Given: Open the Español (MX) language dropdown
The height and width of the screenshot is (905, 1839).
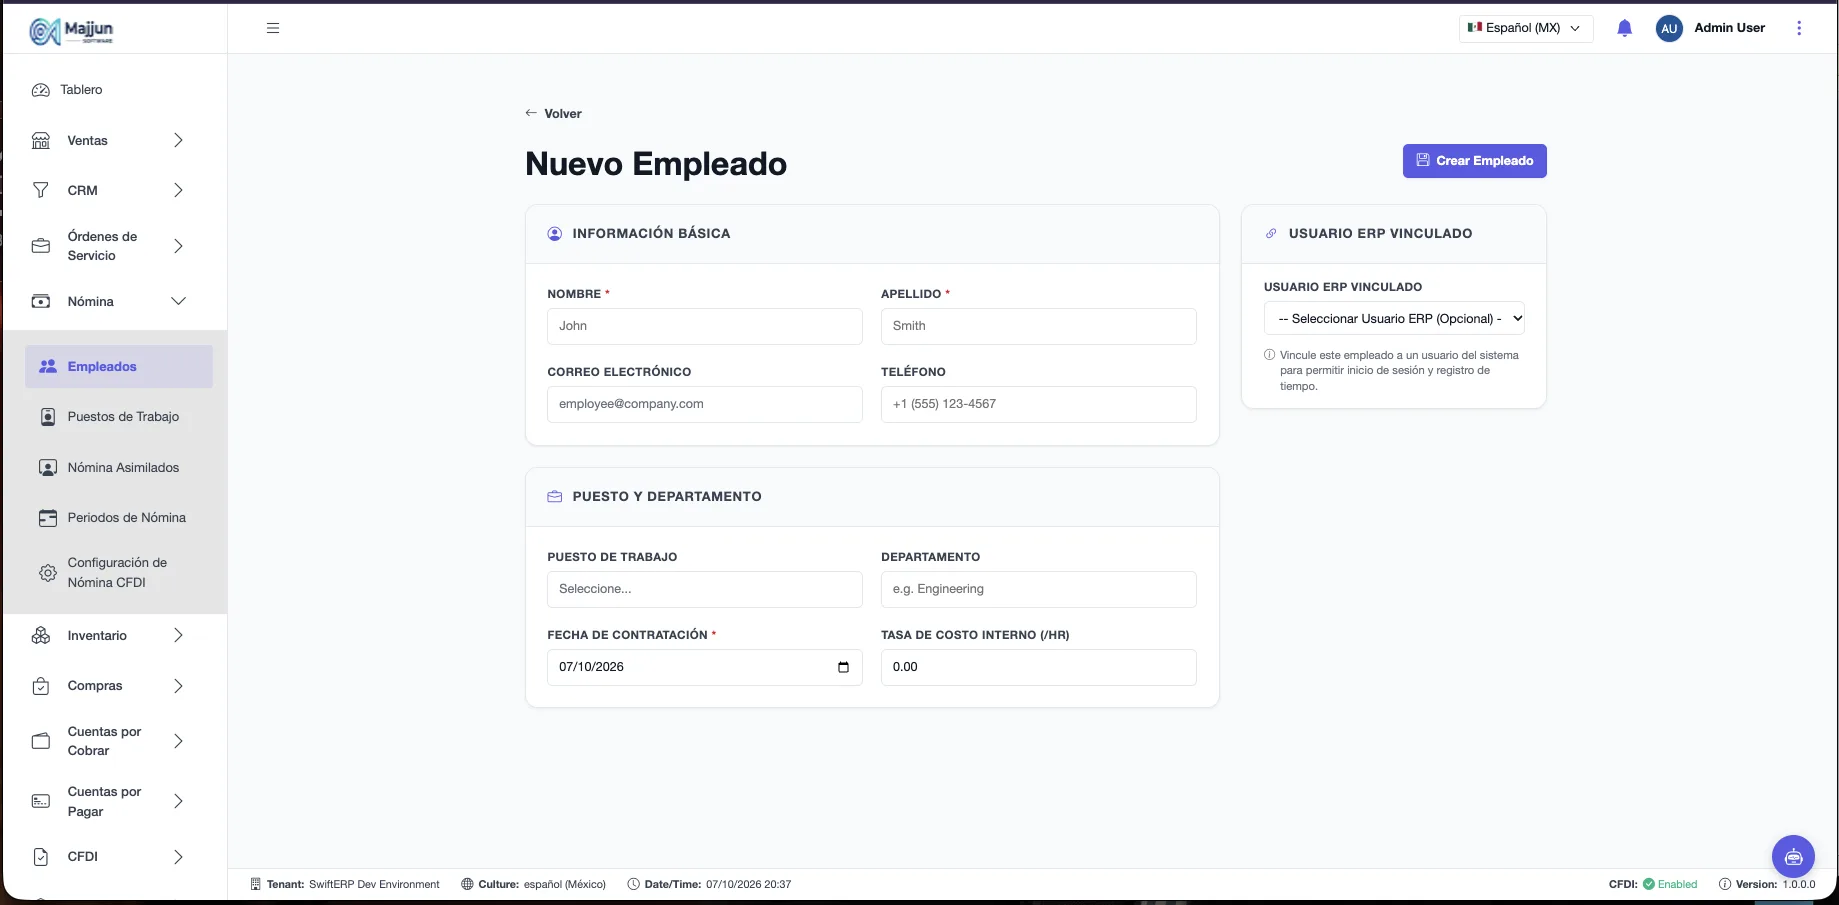Looking at the screenshot, I should 1526,28.
